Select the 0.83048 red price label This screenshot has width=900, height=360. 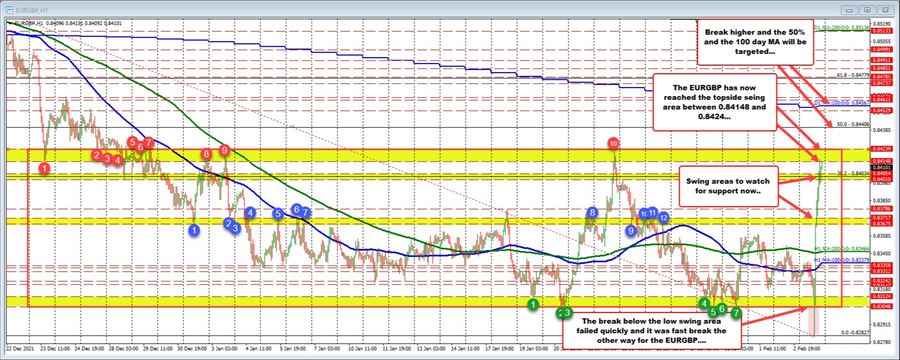[x=881, y=305]
